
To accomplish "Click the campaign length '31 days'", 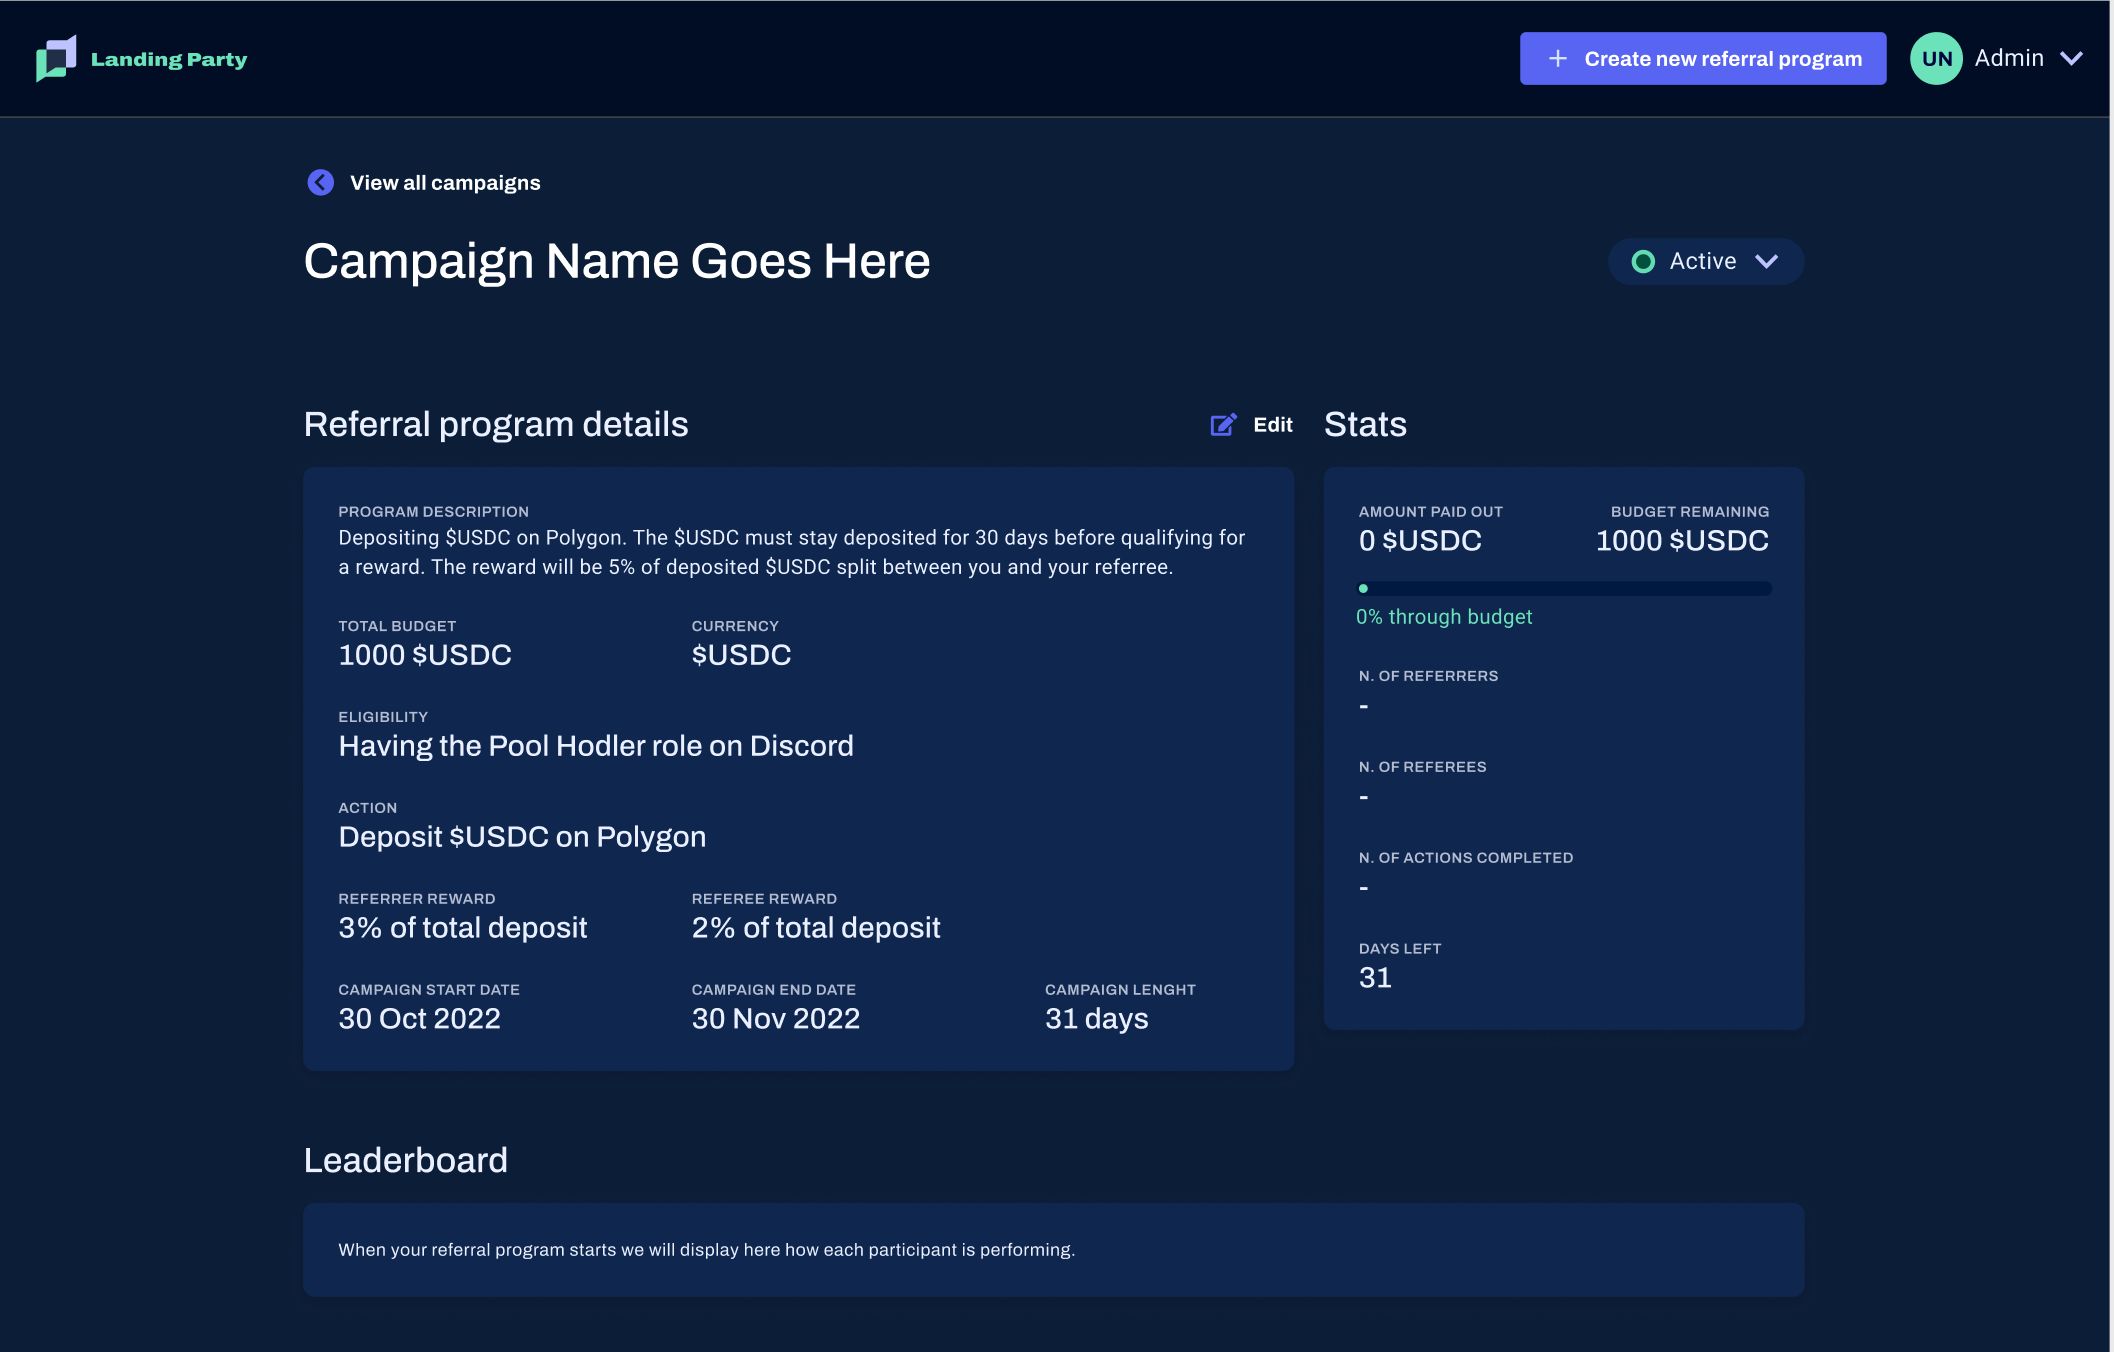I will [x=1097, y=1019].
